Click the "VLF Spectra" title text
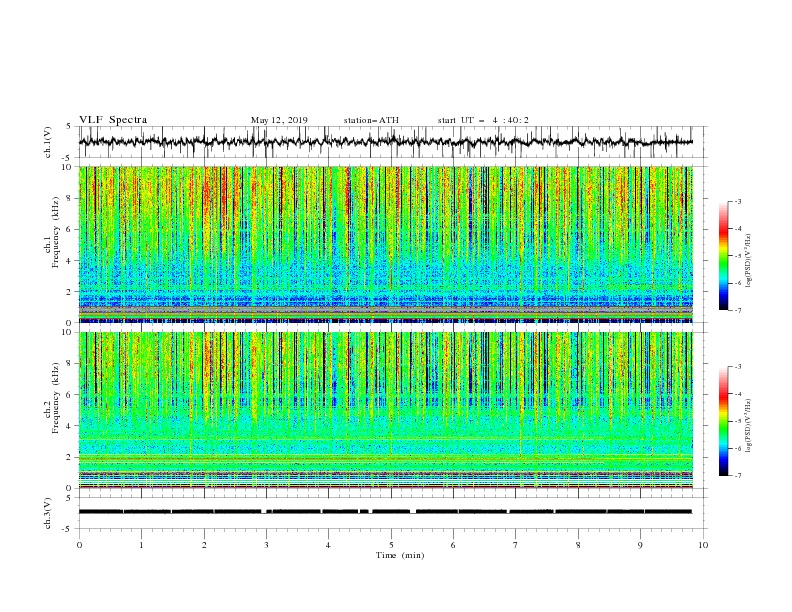792x612 pixels. [x=113, y=120]
